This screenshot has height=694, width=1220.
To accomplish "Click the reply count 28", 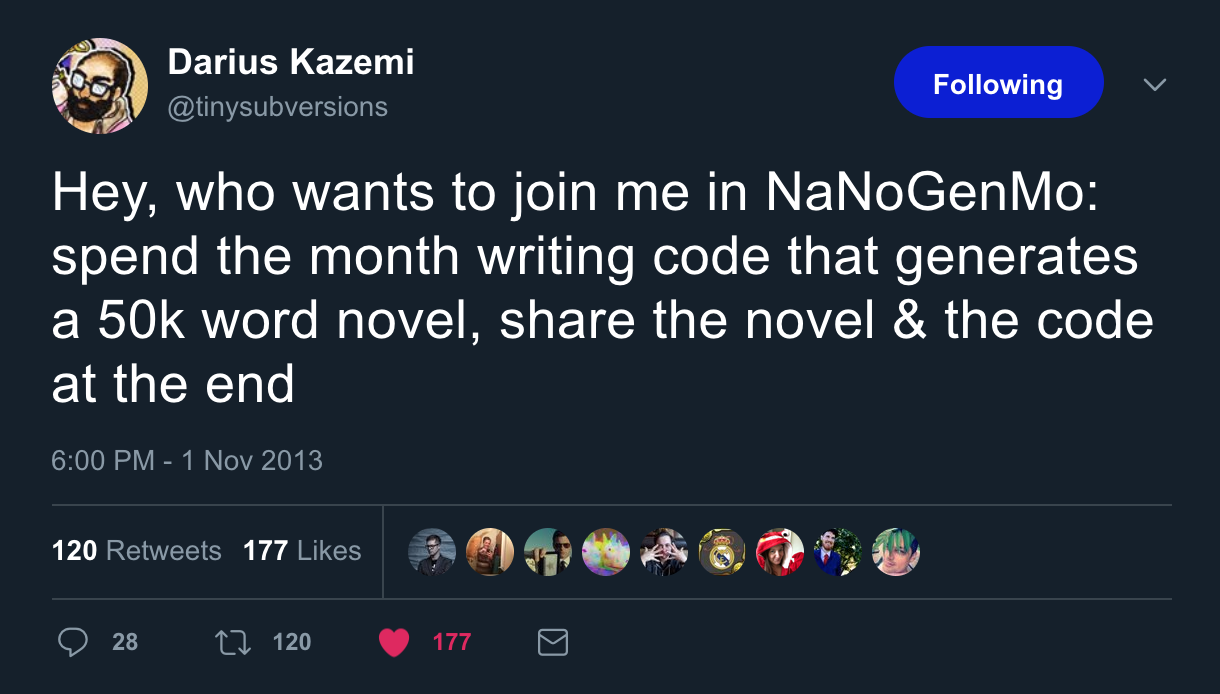I will [125, 642].
